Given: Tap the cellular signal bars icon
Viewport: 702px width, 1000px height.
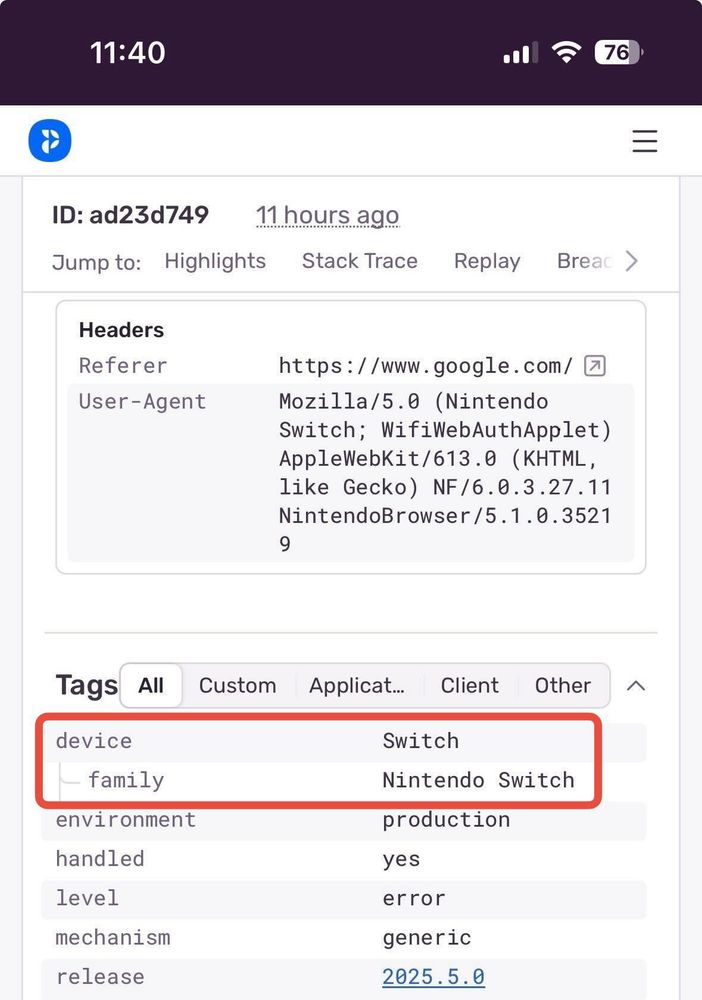Looking at the screenshot, I should [520, 52].
